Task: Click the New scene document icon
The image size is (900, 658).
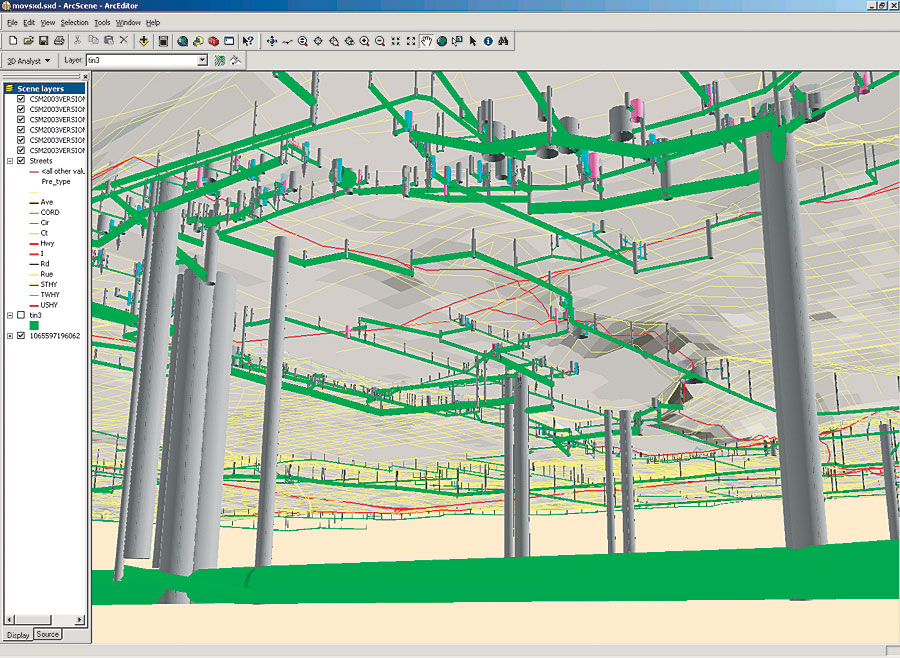Action: tap(13, 41)
